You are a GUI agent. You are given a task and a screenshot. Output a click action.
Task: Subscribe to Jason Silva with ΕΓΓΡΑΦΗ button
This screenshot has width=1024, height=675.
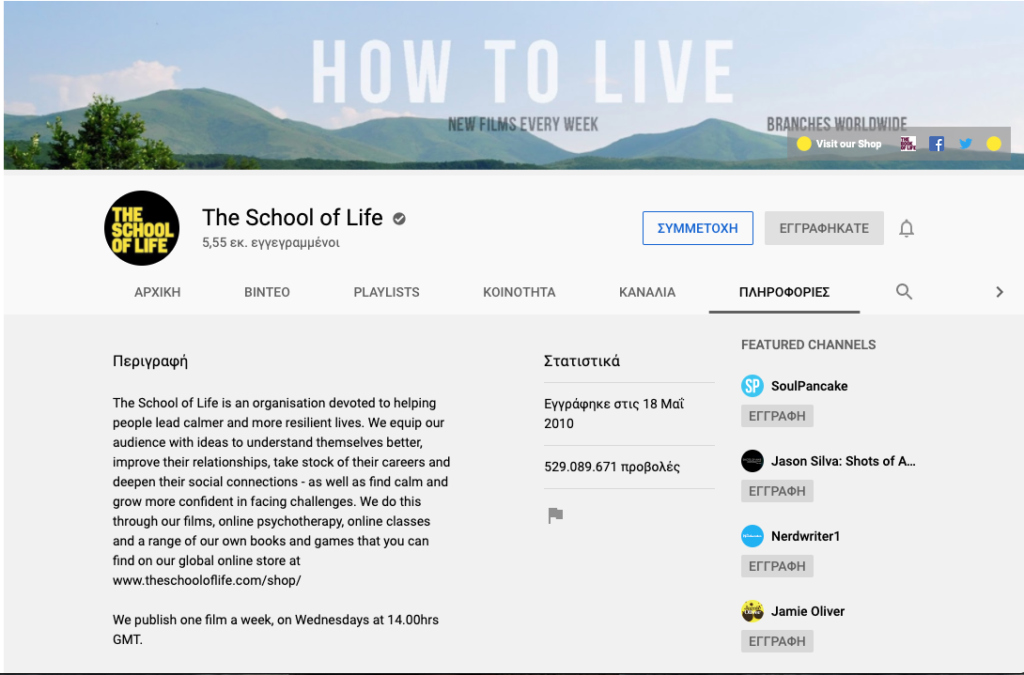(777, 491)
